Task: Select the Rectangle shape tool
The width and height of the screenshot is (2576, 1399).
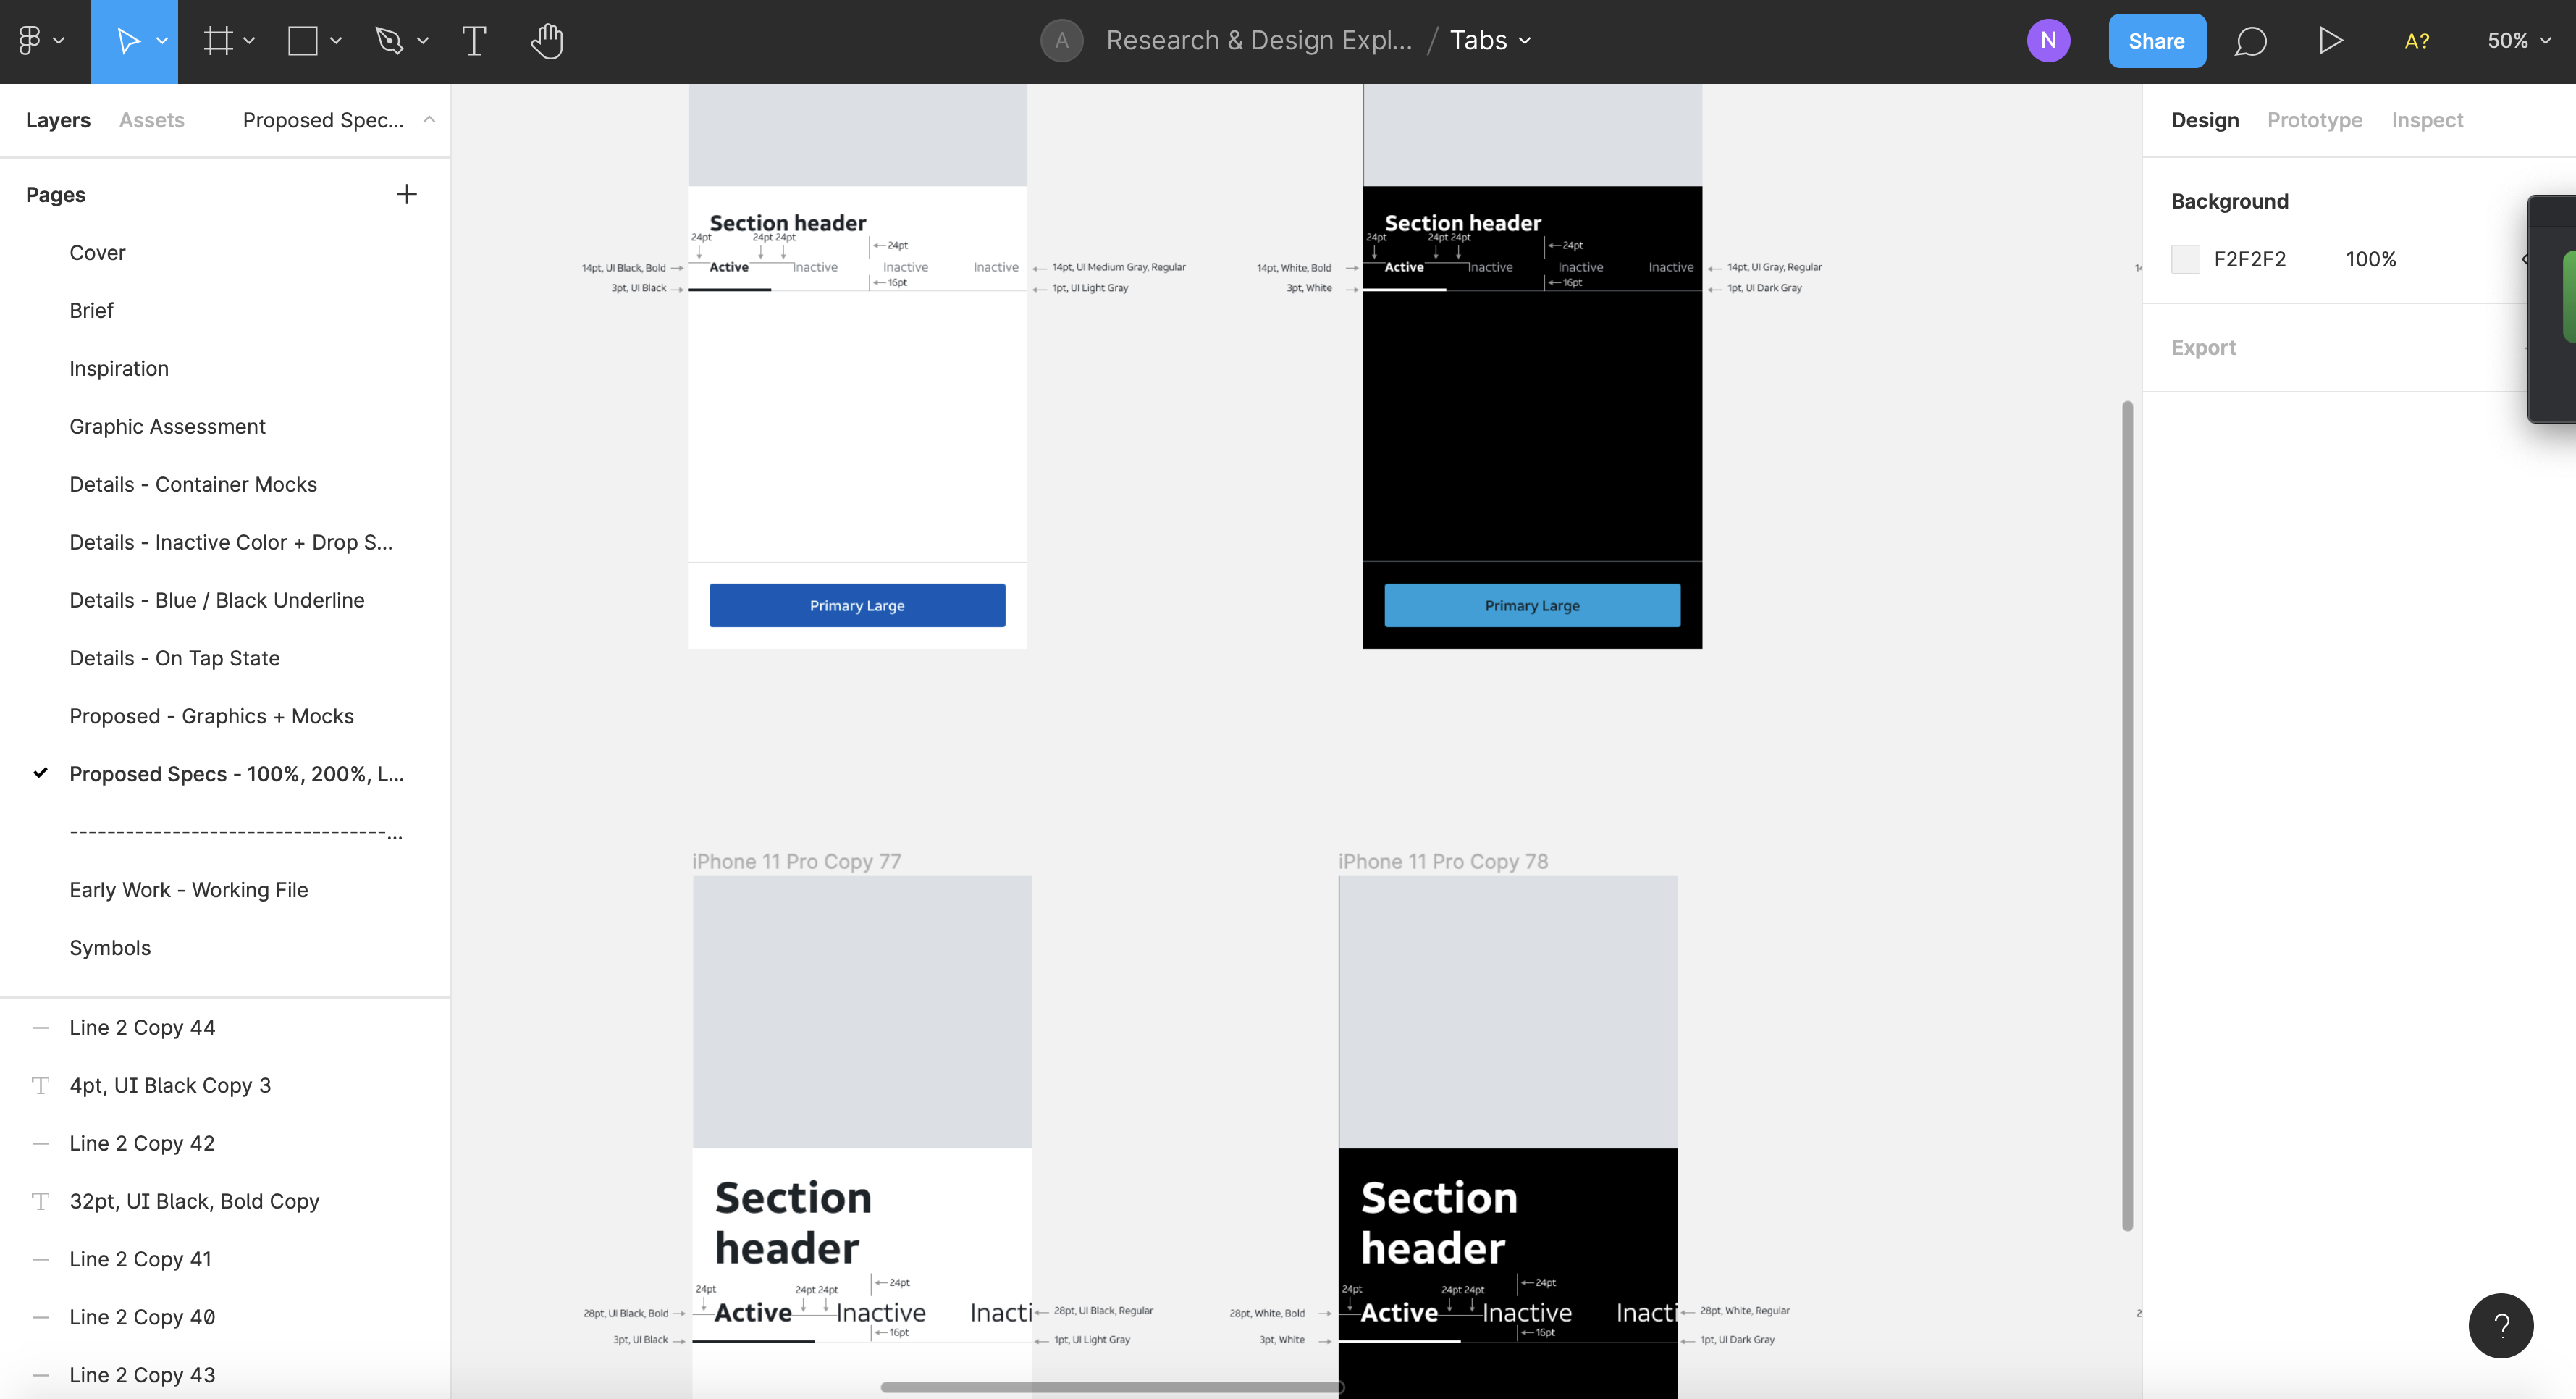Action: [302, 40]
